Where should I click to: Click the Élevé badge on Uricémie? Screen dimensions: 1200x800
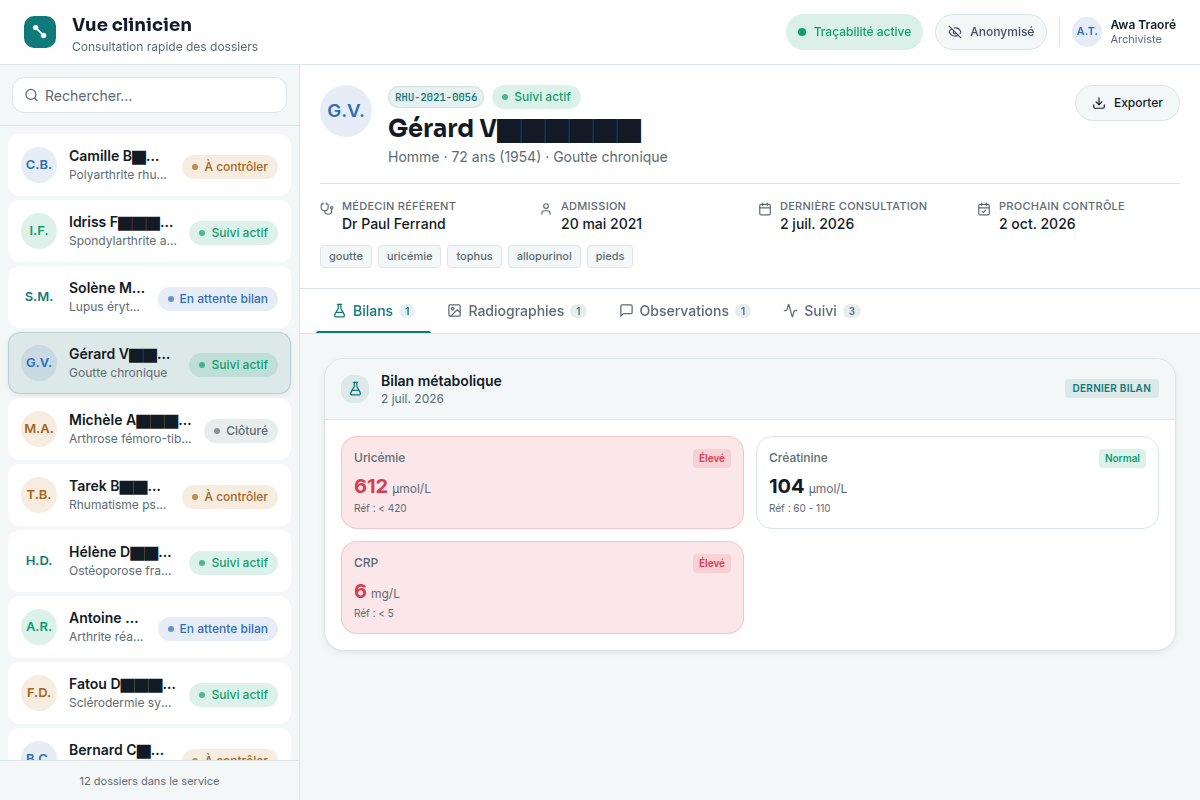[x=712, y=458]
